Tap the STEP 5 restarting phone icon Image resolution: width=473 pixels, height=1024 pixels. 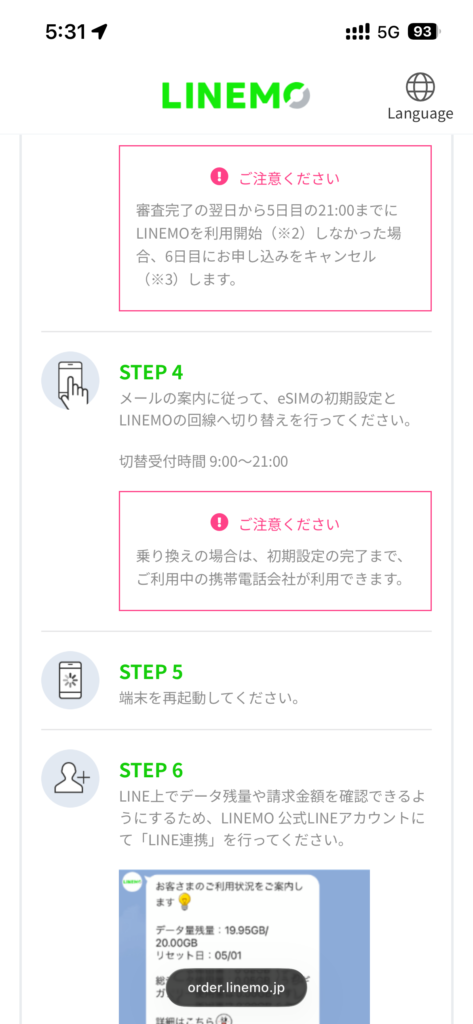click(71, 680)
